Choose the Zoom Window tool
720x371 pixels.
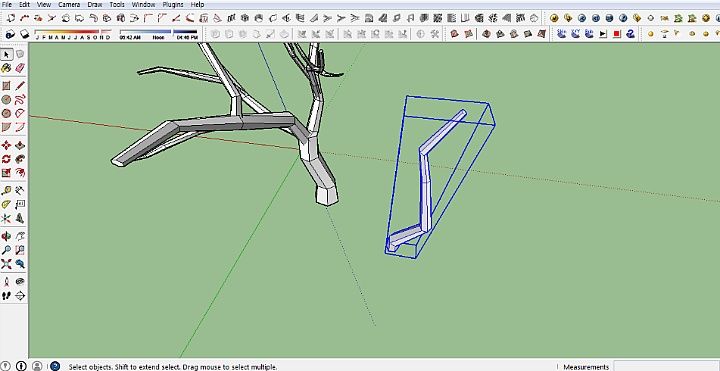tap(20, 250)
